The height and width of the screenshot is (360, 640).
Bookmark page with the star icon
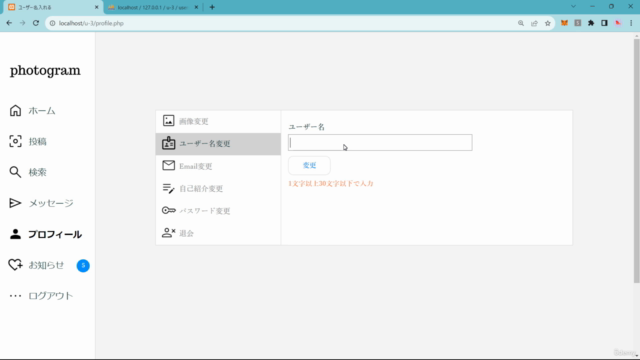[548, 23]
